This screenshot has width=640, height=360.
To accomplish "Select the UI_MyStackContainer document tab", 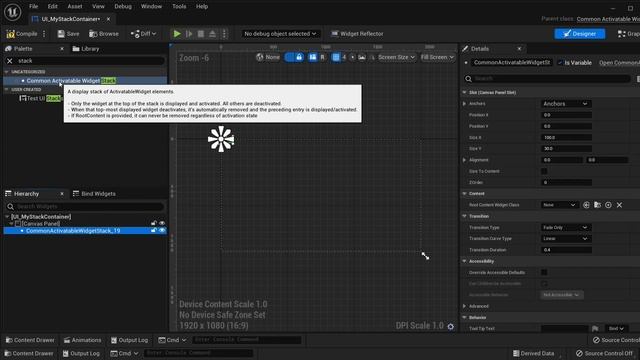I will coord(71,19).
